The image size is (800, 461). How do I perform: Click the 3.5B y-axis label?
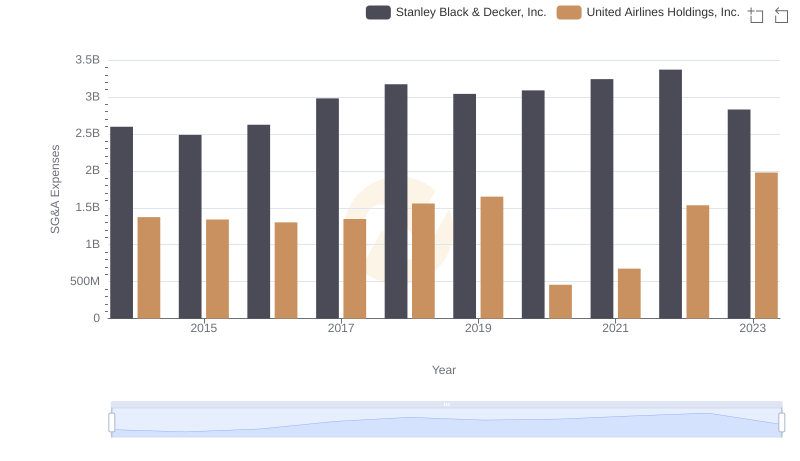(88, 60)
